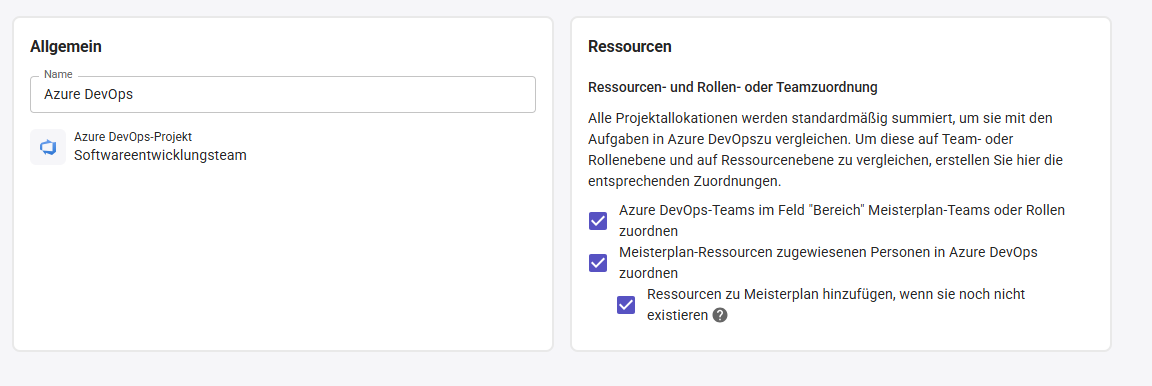Toggle Meisterplan-Ressourcen zugewiesenen Personen zuordnen checkbox
1152x386 pixels.
[598, 262]
